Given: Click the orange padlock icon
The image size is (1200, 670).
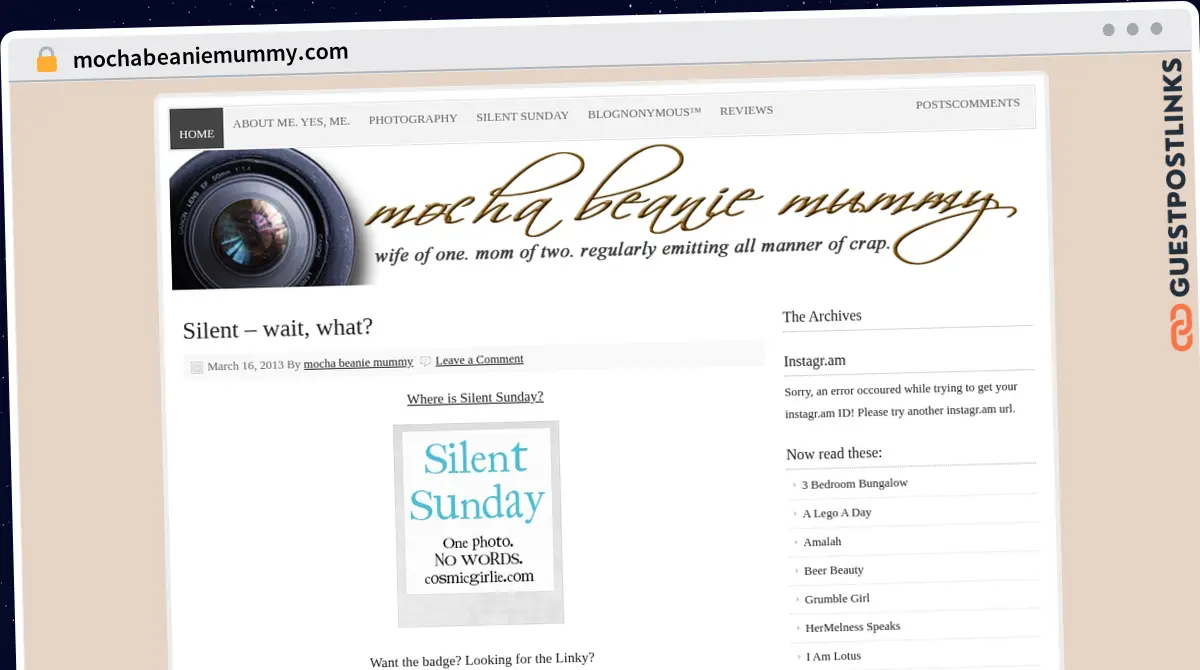Looking at the screenshot, I should click(x=47, y=60).
